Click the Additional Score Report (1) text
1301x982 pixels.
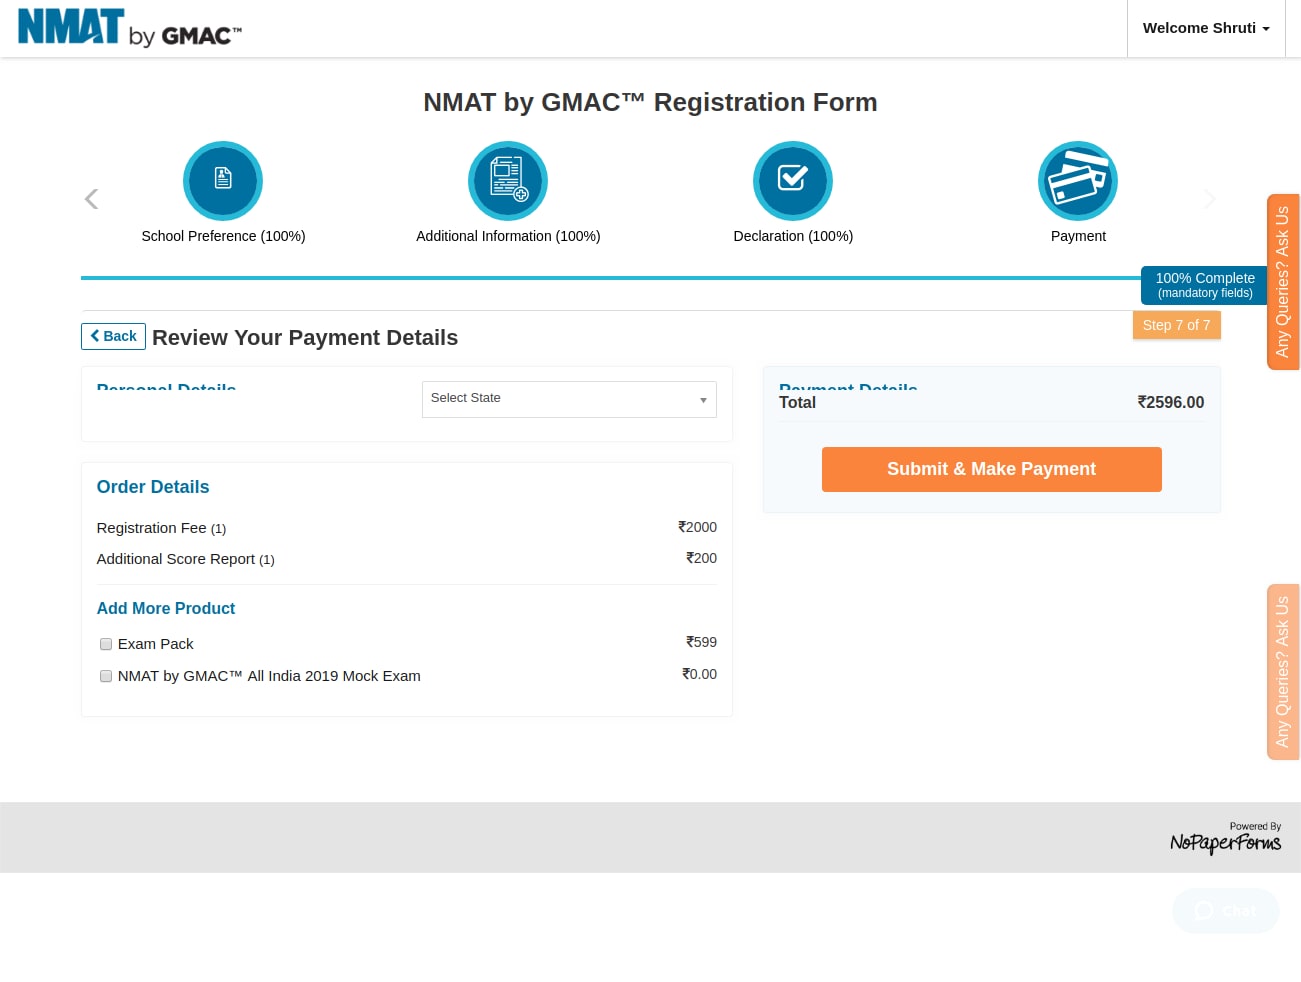pyautogui.click(x=185, y=559)
